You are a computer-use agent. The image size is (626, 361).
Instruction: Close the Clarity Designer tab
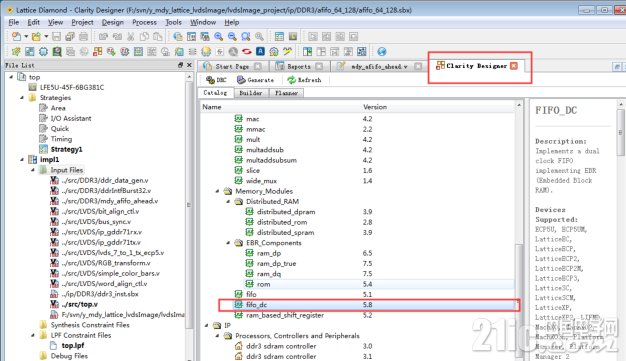pyautogui.click(x=514, y=66)
